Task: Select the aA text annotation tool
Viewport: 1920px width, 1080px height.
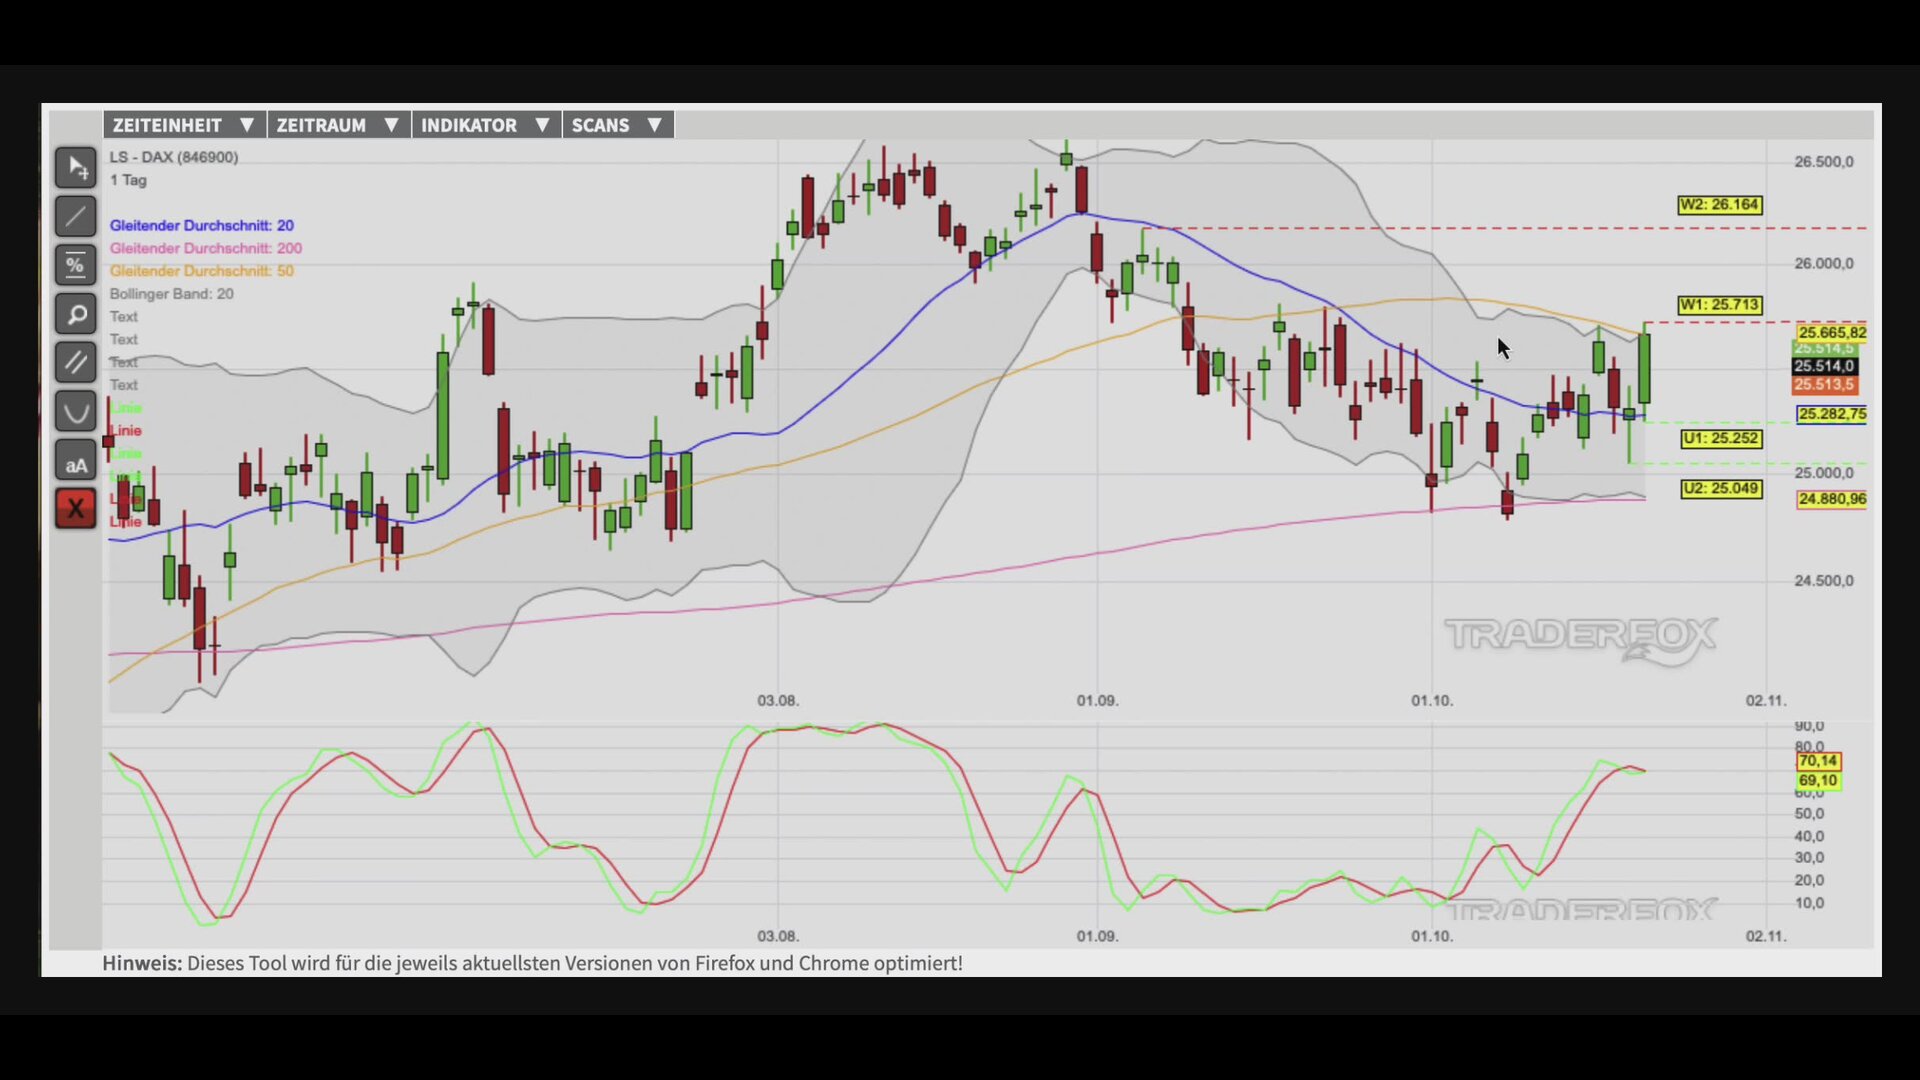Action: (75, 461)
